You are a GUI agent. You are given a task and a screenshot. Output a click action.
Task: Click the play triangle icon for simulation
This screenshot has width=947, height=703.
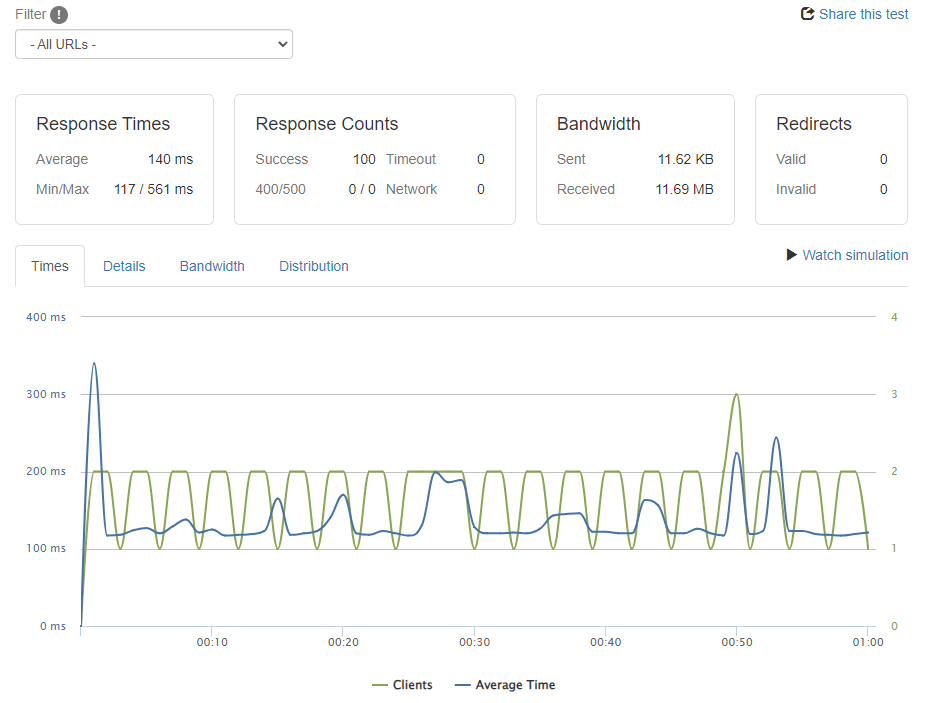[x=792, y=255]
